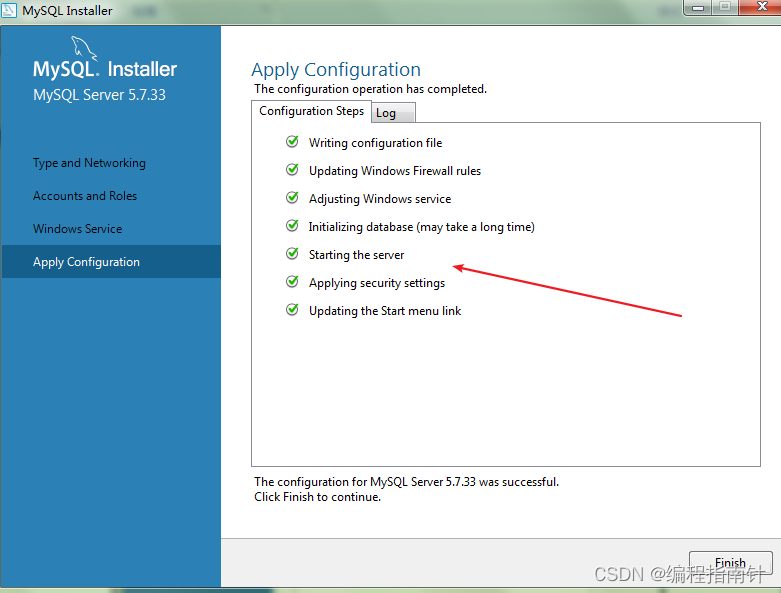Open Accounts and Roles step
Viewport: 781px width, 593px height.
pos(85,196)
